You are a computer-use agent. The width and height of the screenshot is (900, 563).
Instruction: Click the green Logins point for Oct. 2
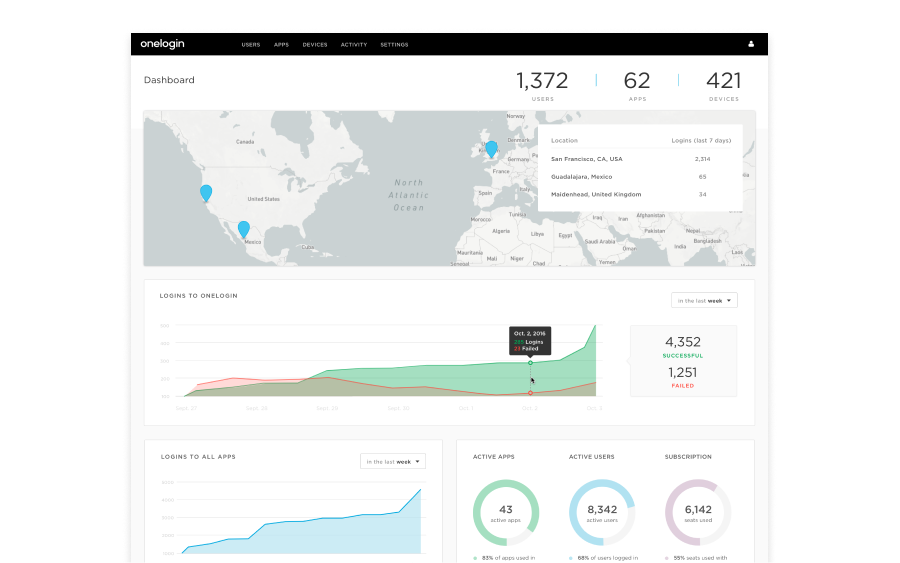[x=530, y=363]
